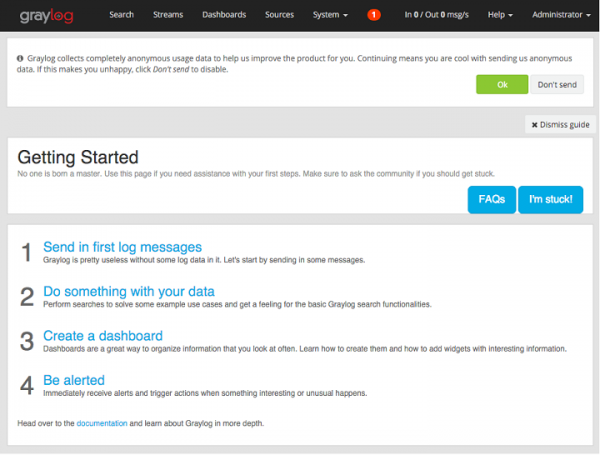
Task: Click 'Perform searches to solve some example use cases' text
Action: (x=237, y=305)
